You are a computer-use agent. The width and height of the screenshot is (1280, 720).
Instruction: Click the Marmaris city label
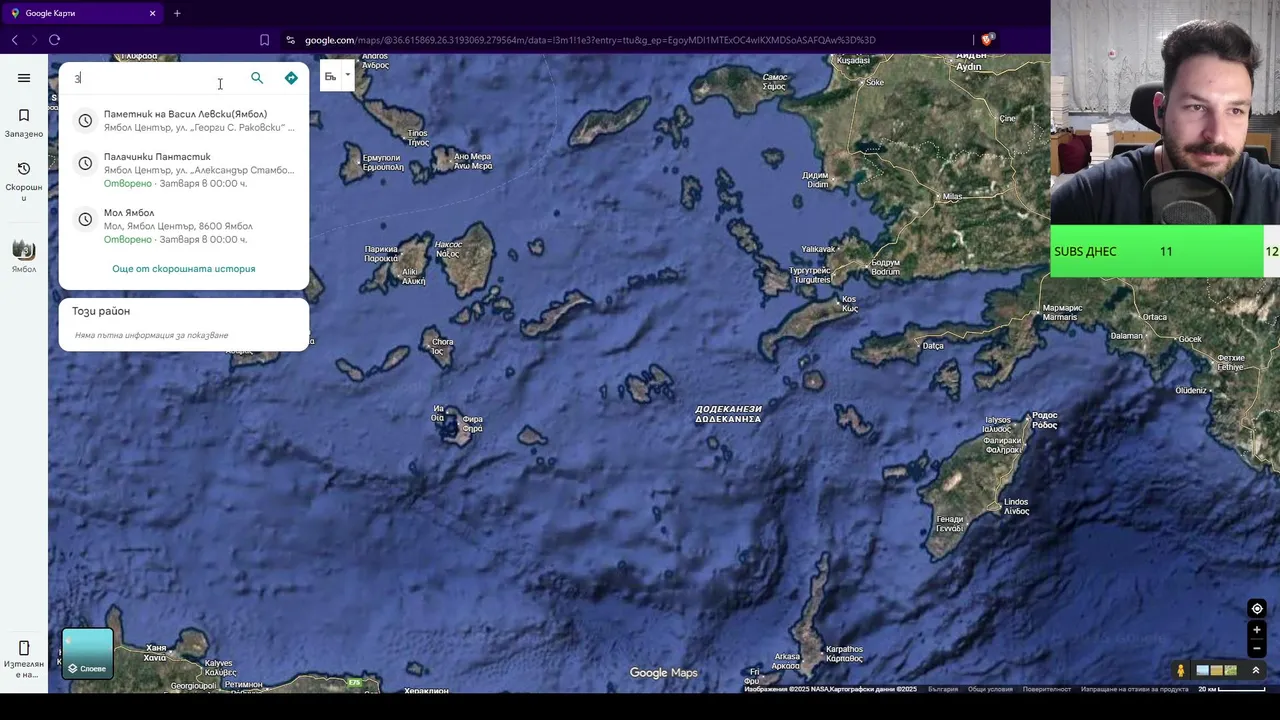click(x=1062, y=312)
